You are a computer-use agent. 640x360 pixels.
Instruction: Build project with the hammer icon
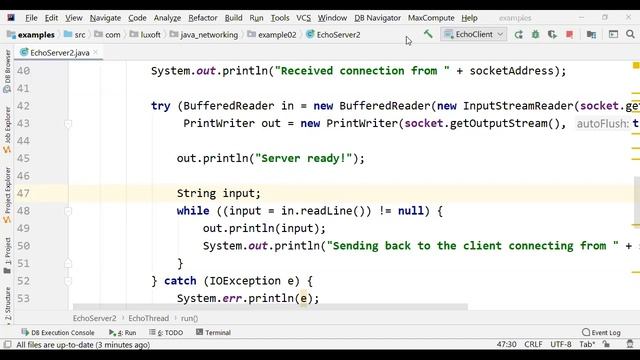pyautogui.click(x=428, y=34)
